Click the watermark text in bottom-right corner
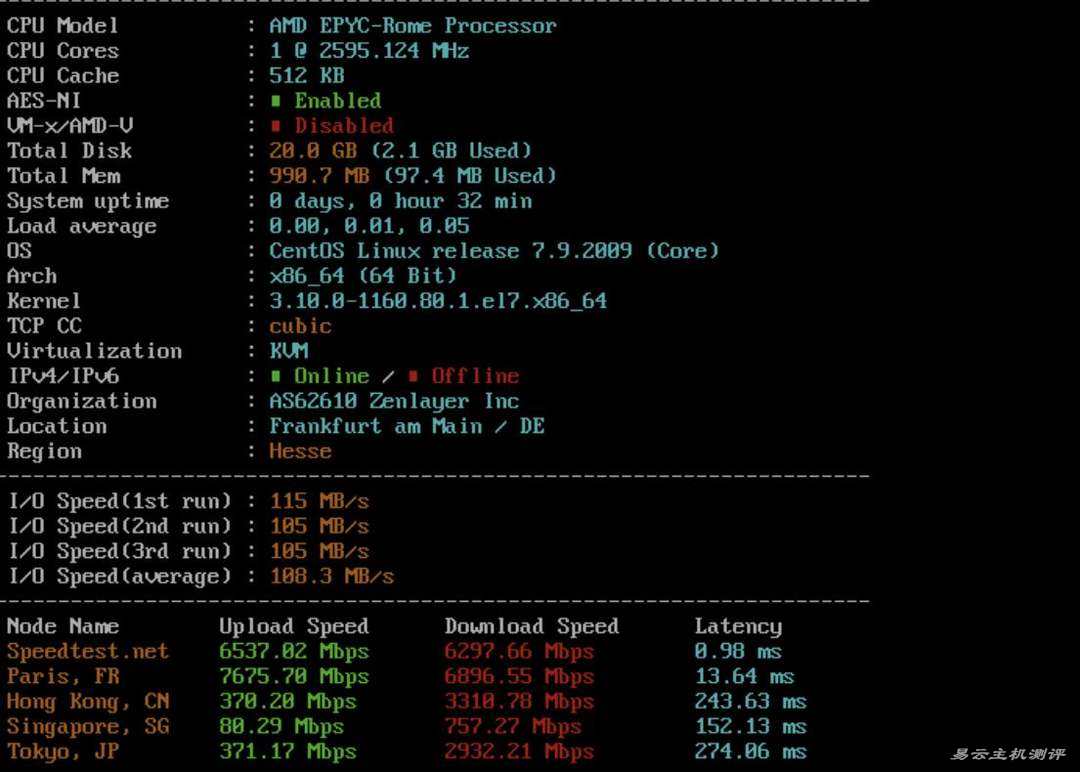The image size is (1080, 772). 1007,753
